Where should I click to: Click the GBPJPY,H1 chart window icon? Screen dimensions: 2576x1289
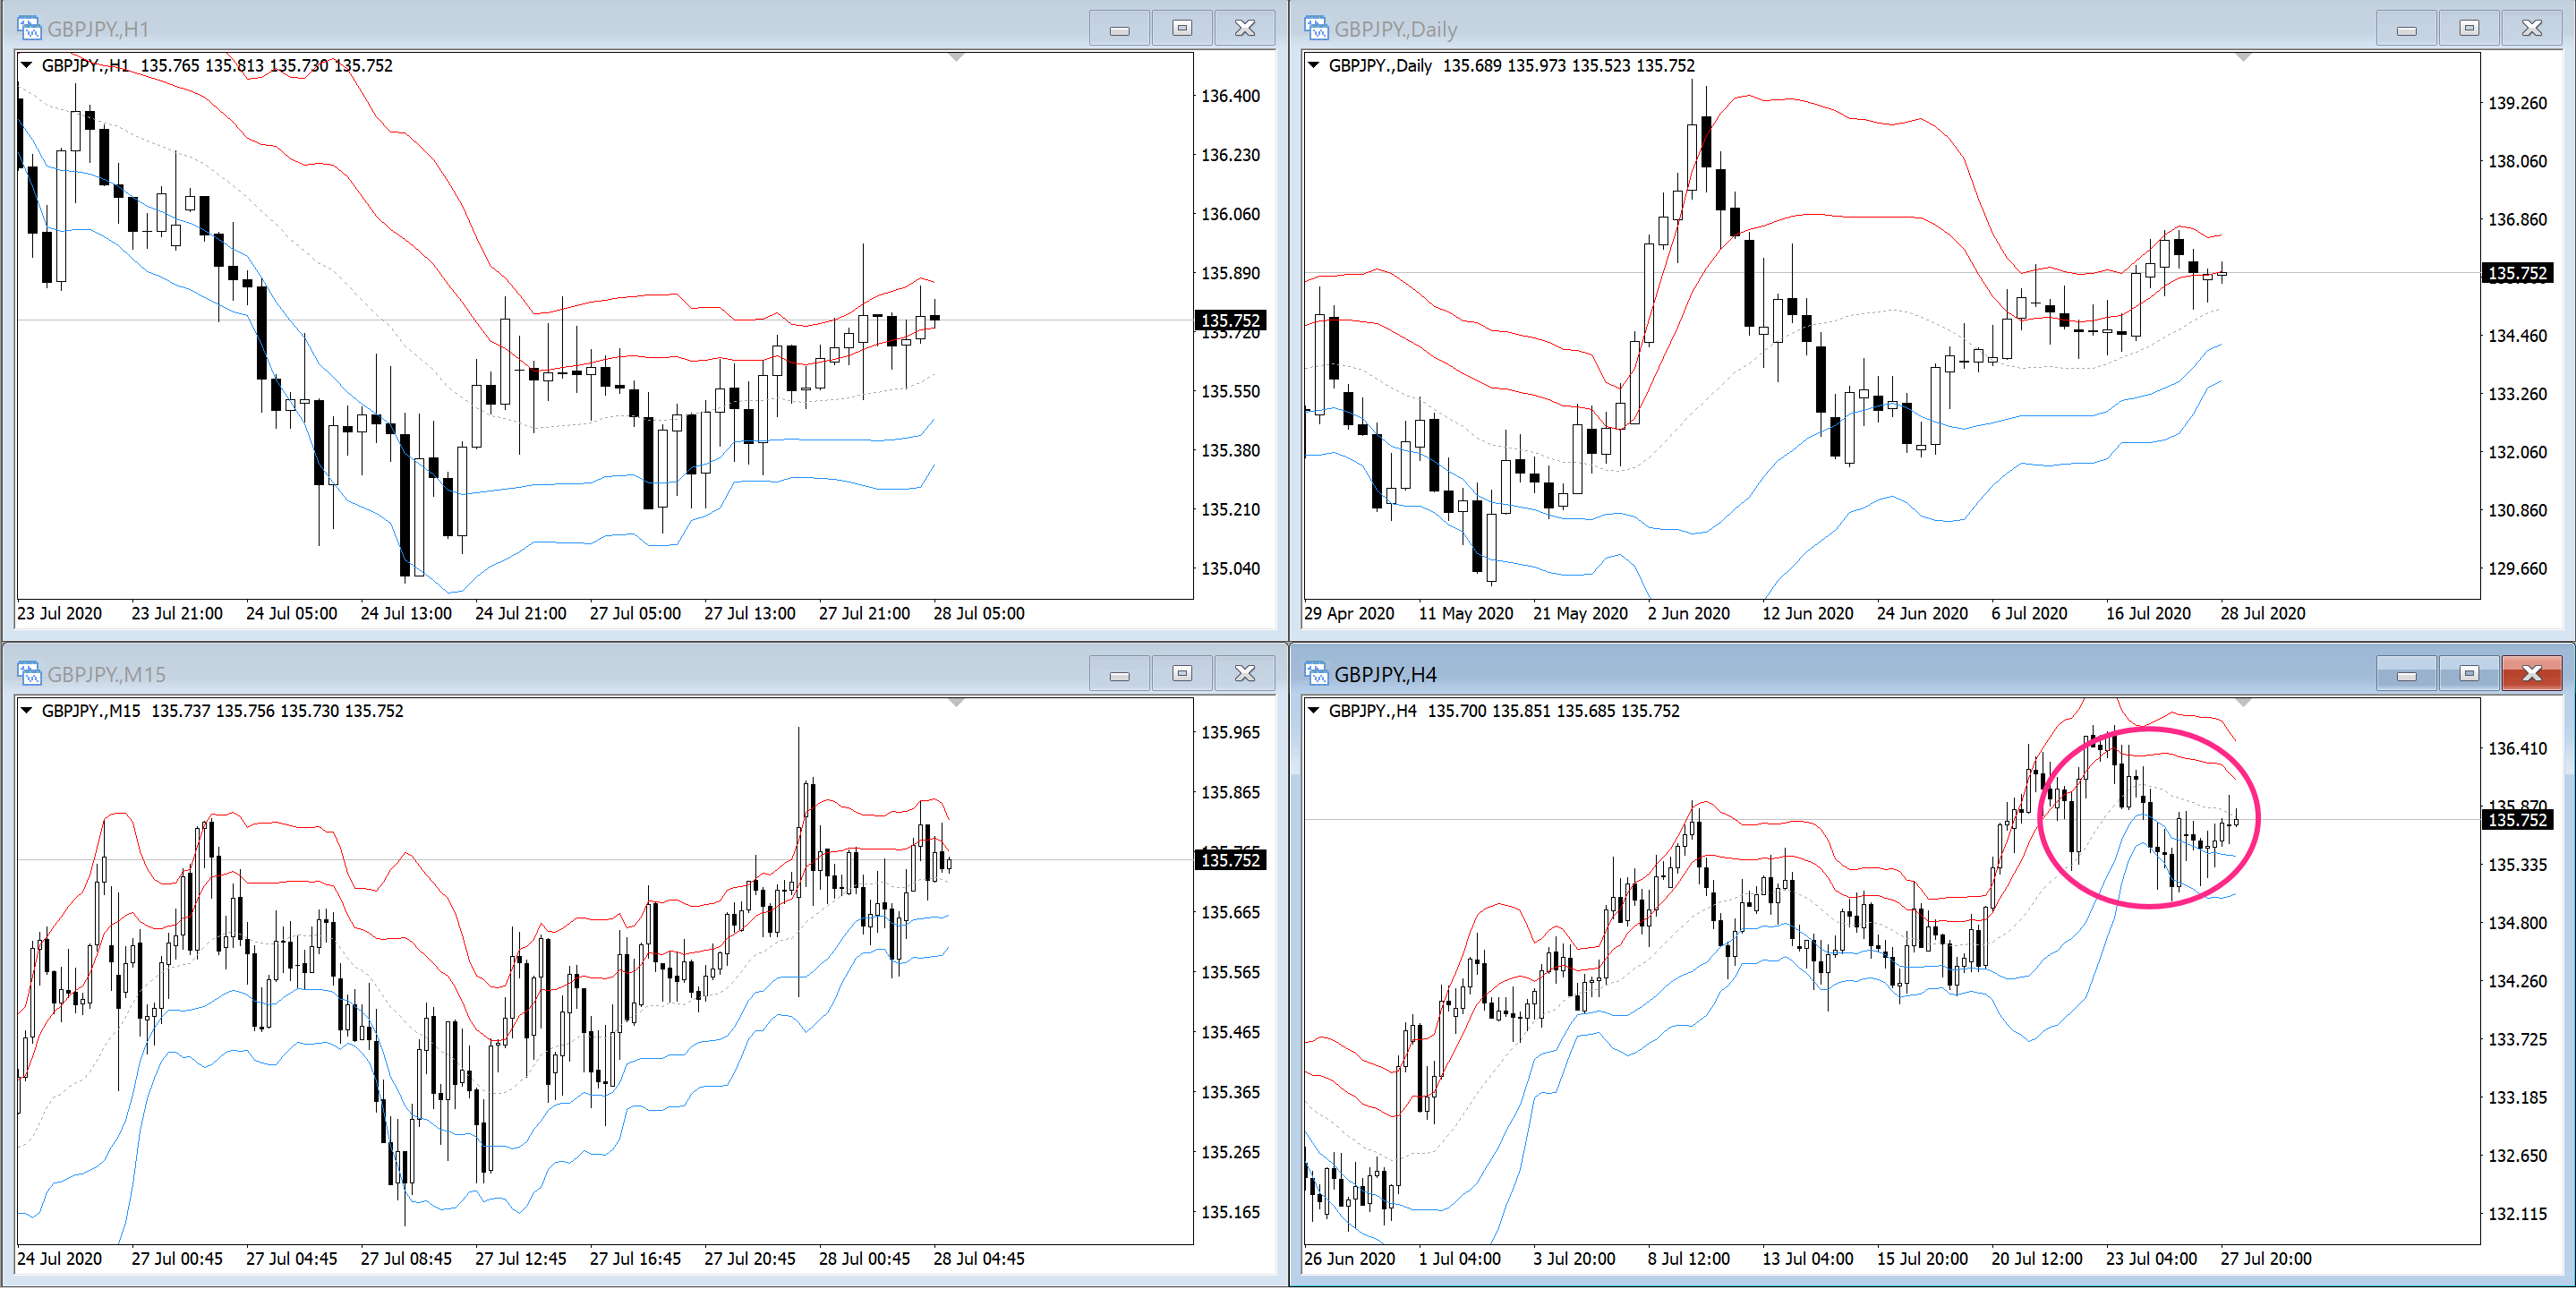(x=29, y=28)
